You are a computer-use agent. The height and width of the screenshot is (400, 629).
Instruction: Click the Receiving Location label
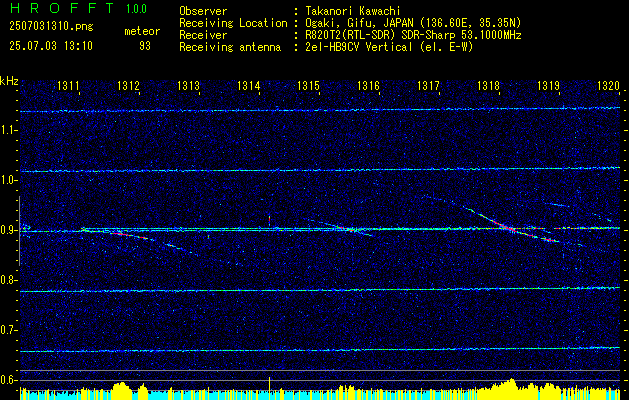pyautogui.click(x=233, y=23)
